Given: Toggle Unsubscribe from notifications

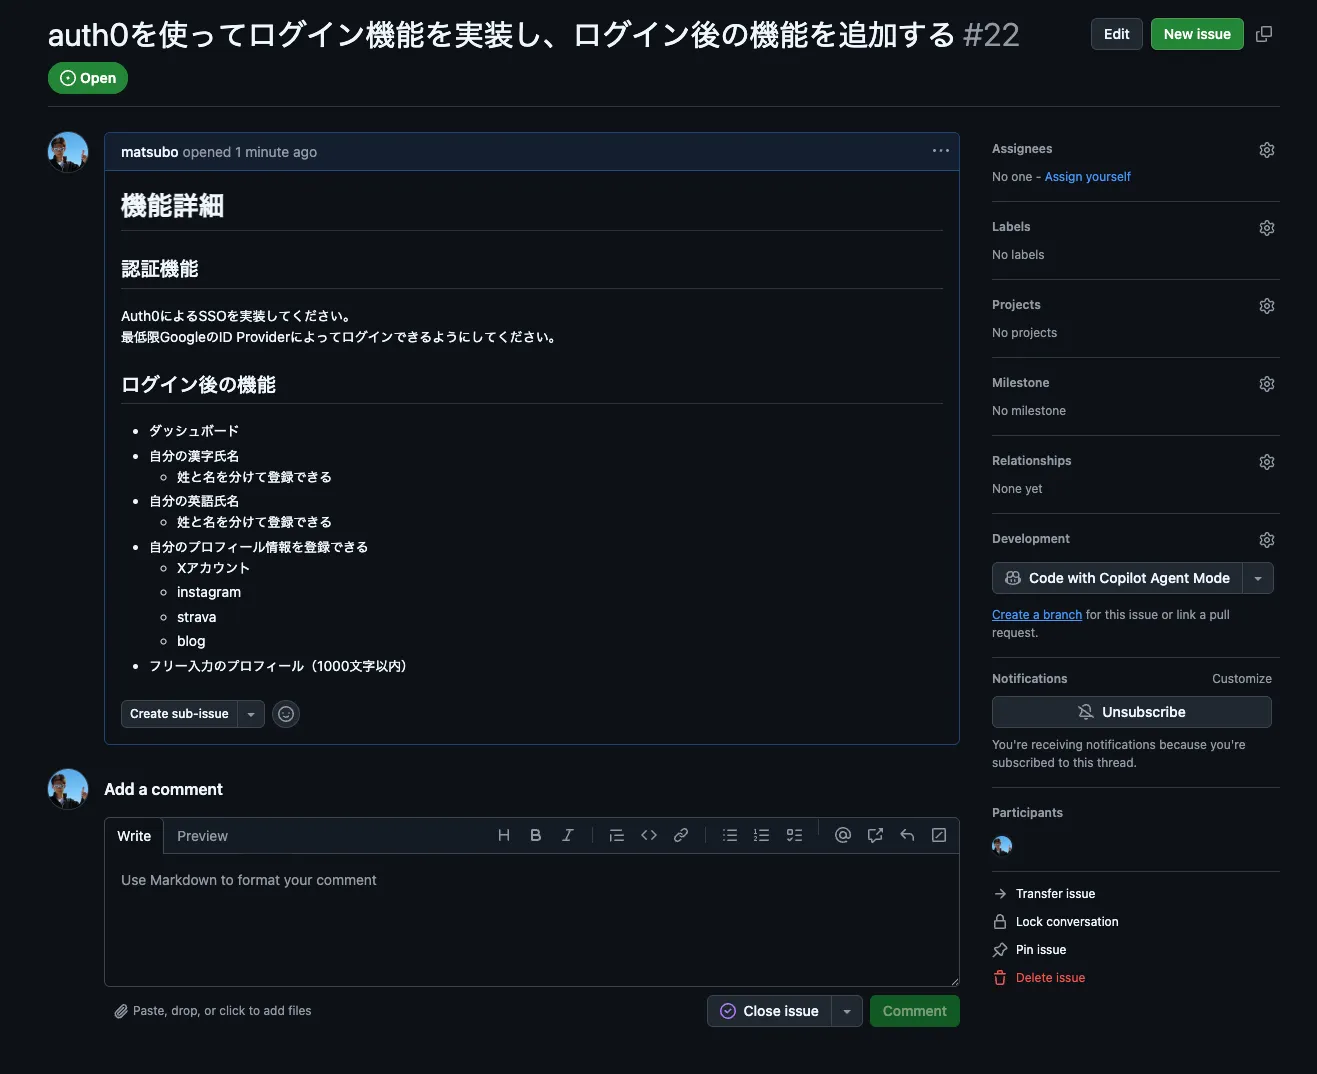Looking at the screenshot, I should 1131,712.
